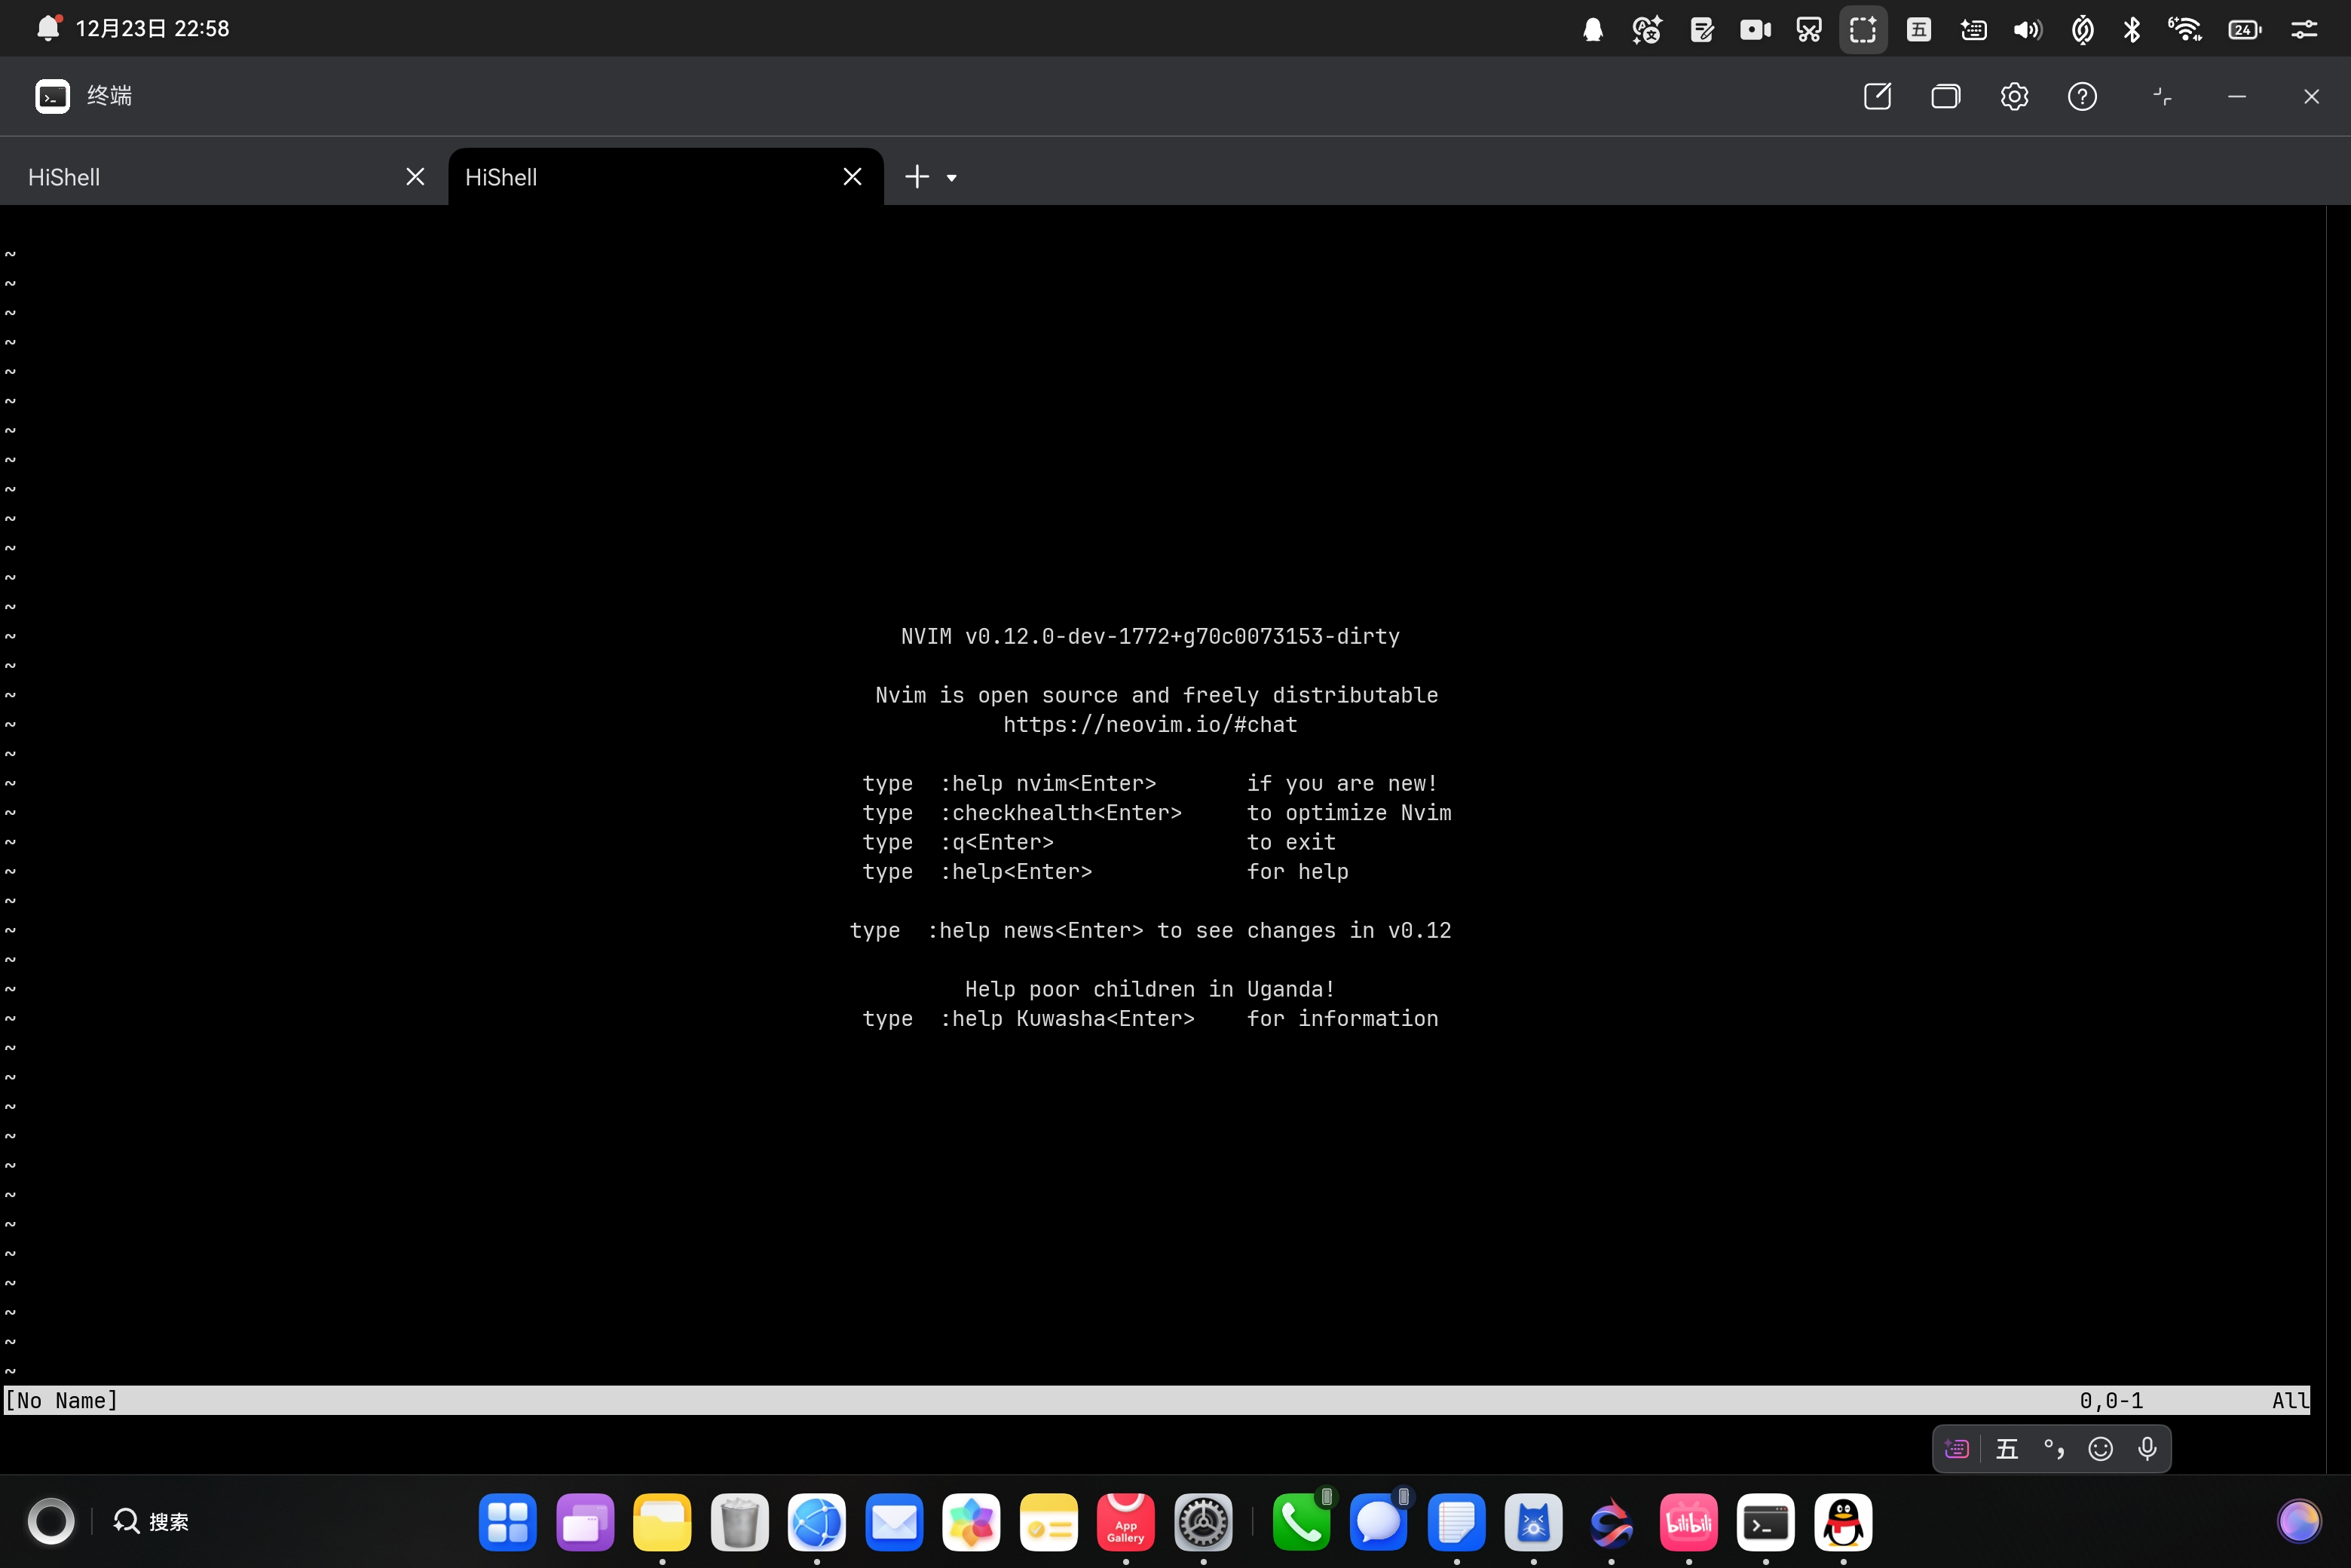Viewport: 2351px width, 1568px height.
Task: Open control center sliders icon
Action: [x=2304, y=29]
